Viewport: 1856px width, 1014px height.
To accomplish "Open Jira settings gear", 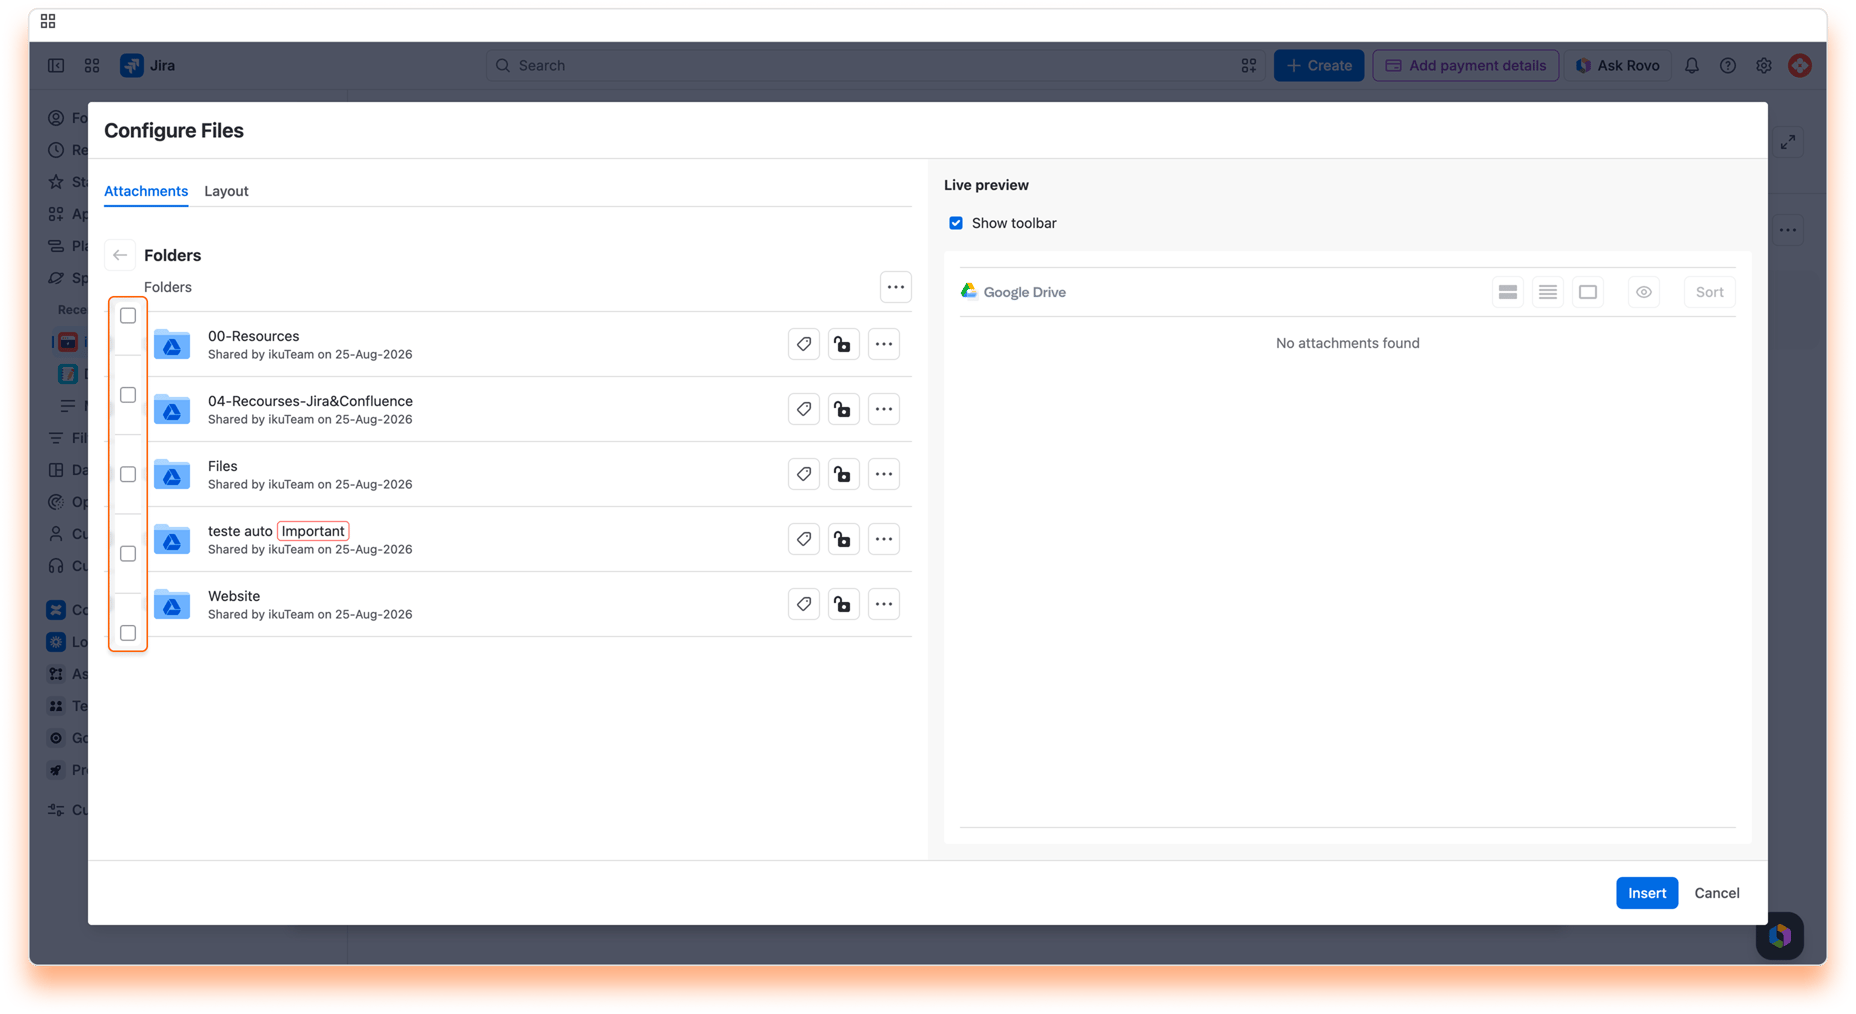I will tap(1764, 65).
